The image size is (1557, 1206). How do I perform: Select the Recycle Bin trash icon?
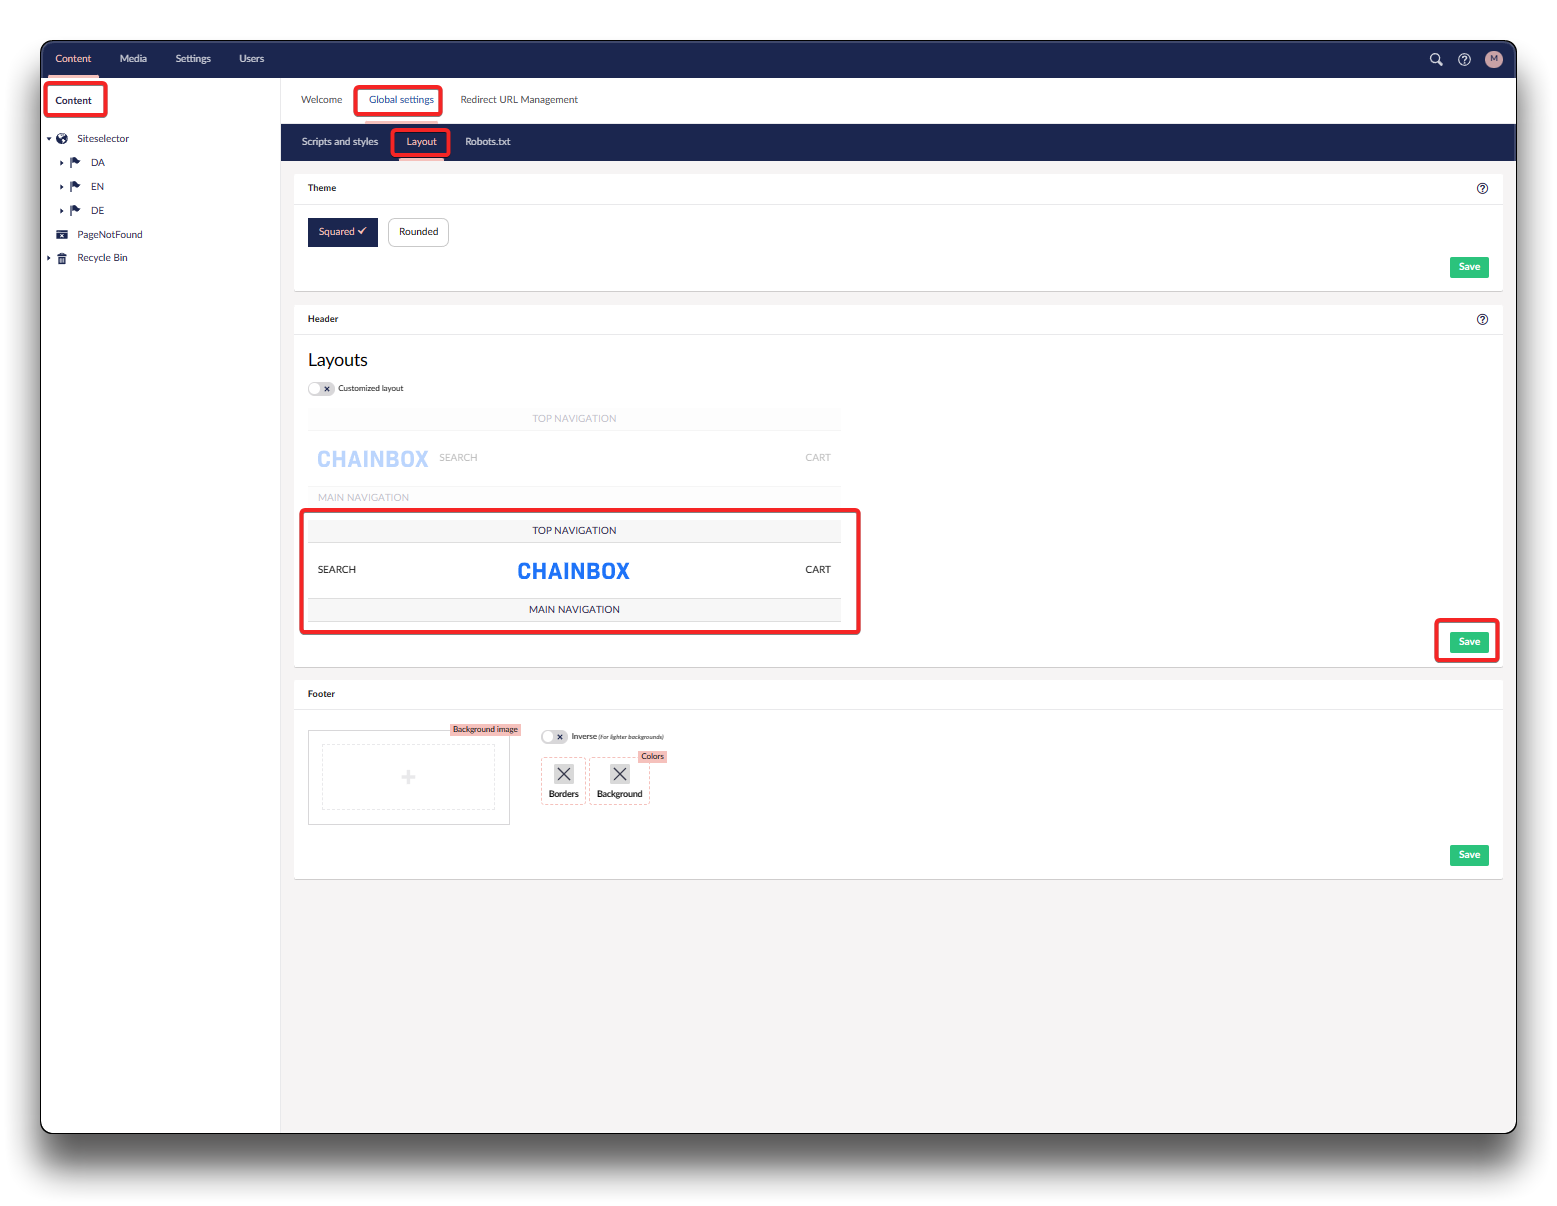click(x=62, y=258)
